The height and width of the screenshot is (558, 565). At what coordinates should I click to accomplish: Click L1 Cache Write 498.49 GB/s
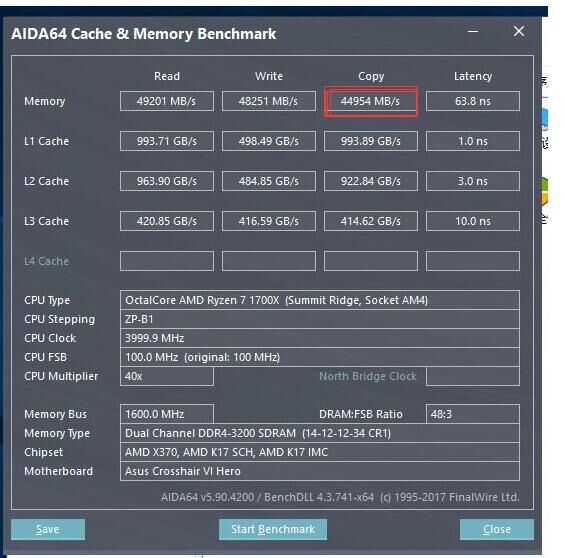[269, 141]
